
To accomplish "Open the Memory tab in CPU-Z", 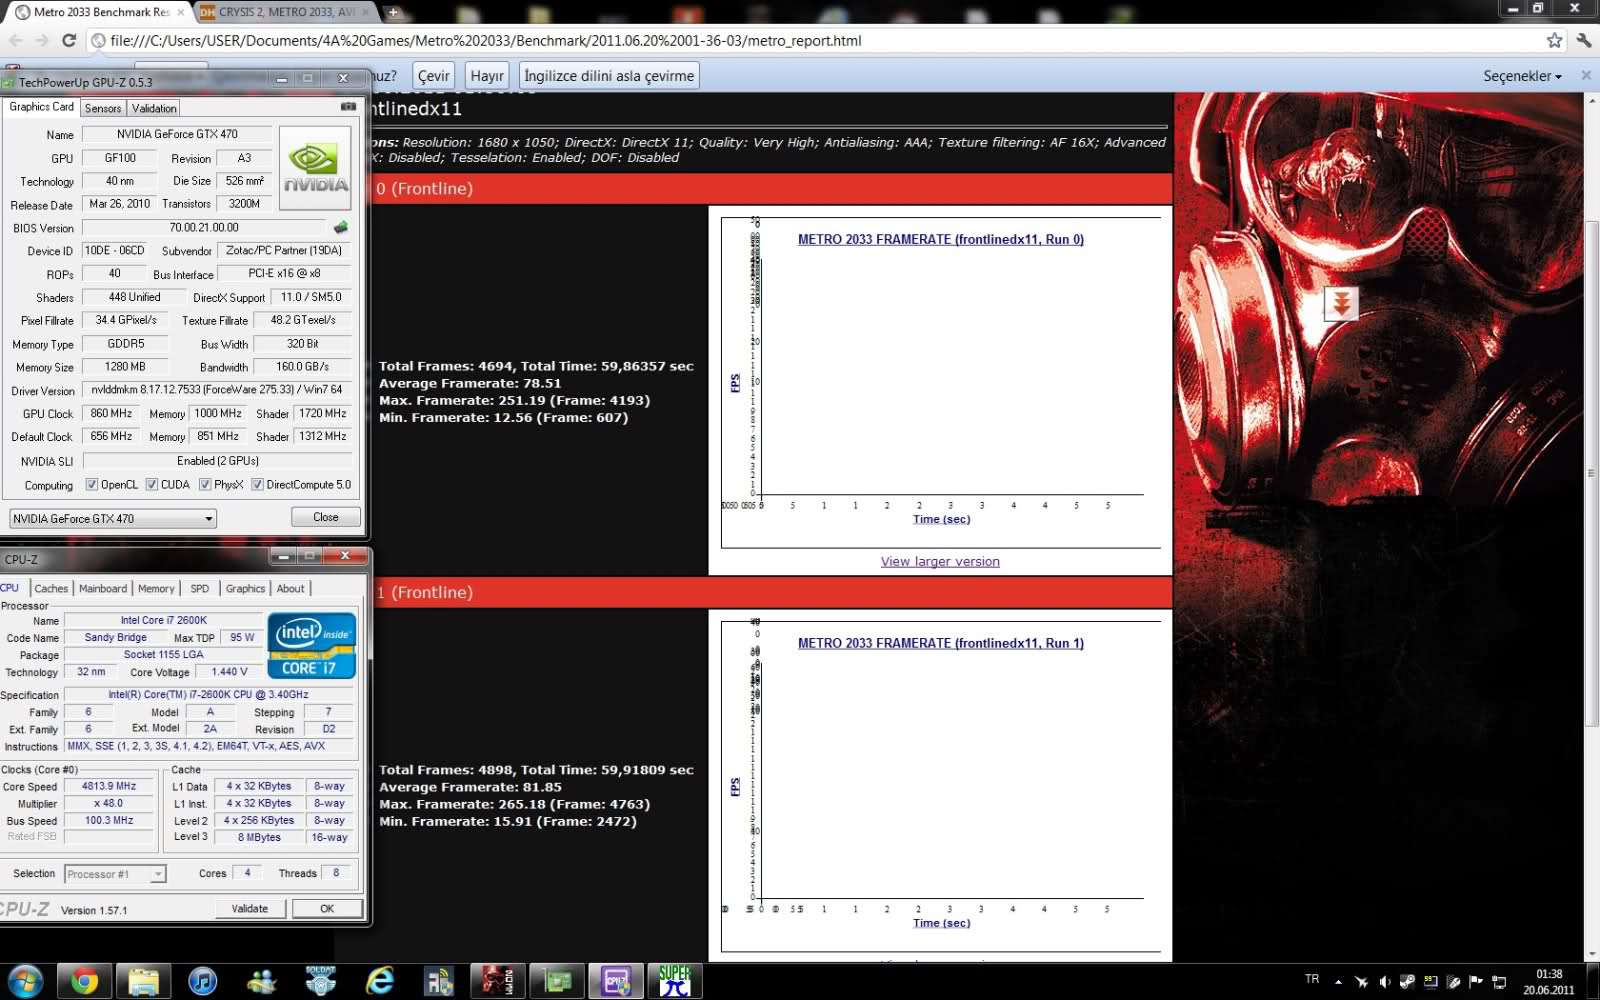I will click(156, 589).
